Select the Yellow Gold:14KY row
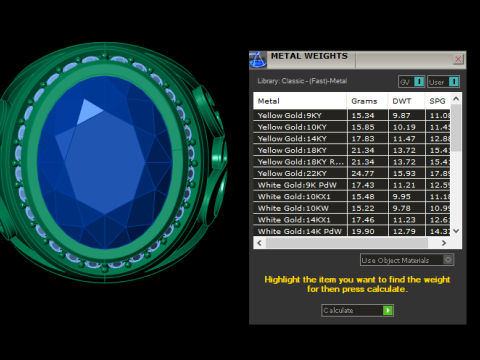The height and width of the screenshot is (360, 480). 352,139
